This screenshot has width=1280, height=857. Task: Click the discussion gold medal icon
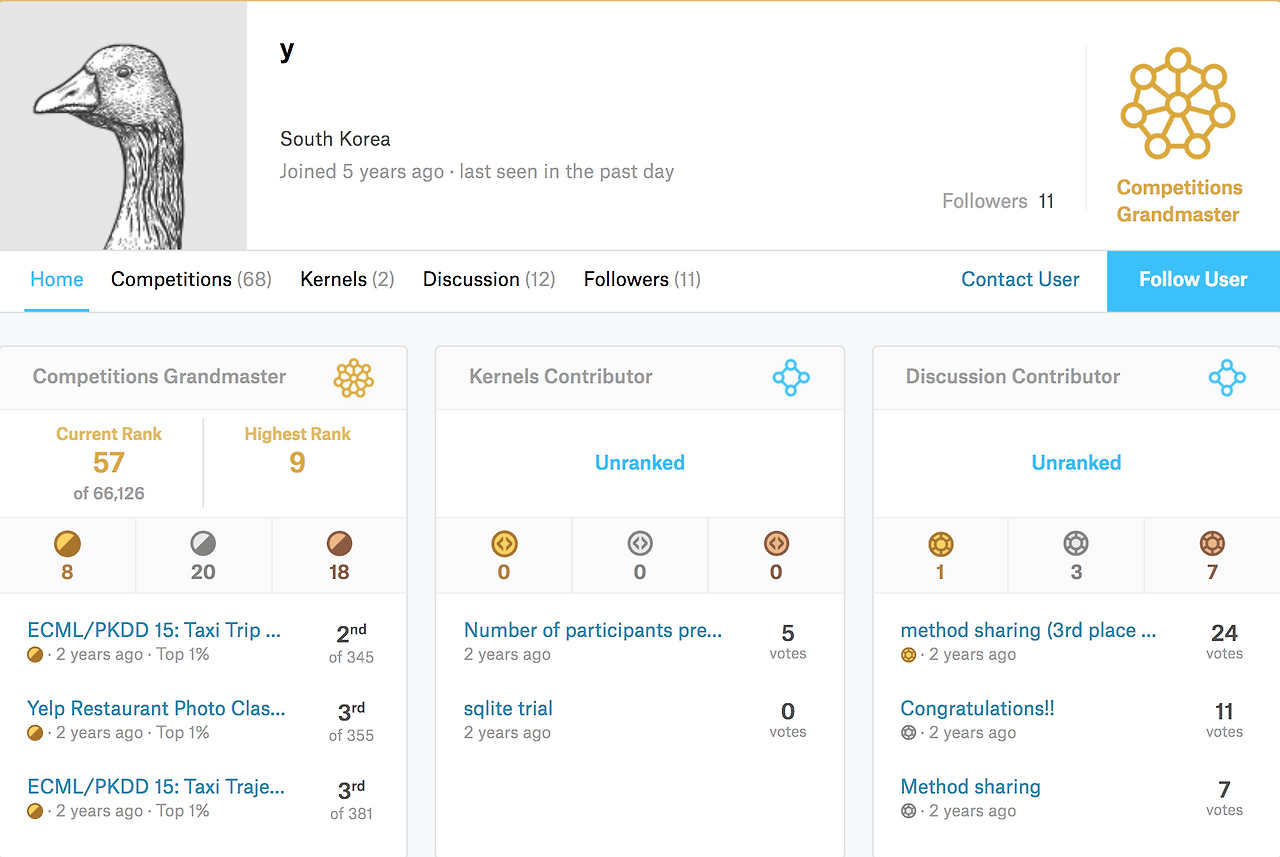(x=940, y=544)
